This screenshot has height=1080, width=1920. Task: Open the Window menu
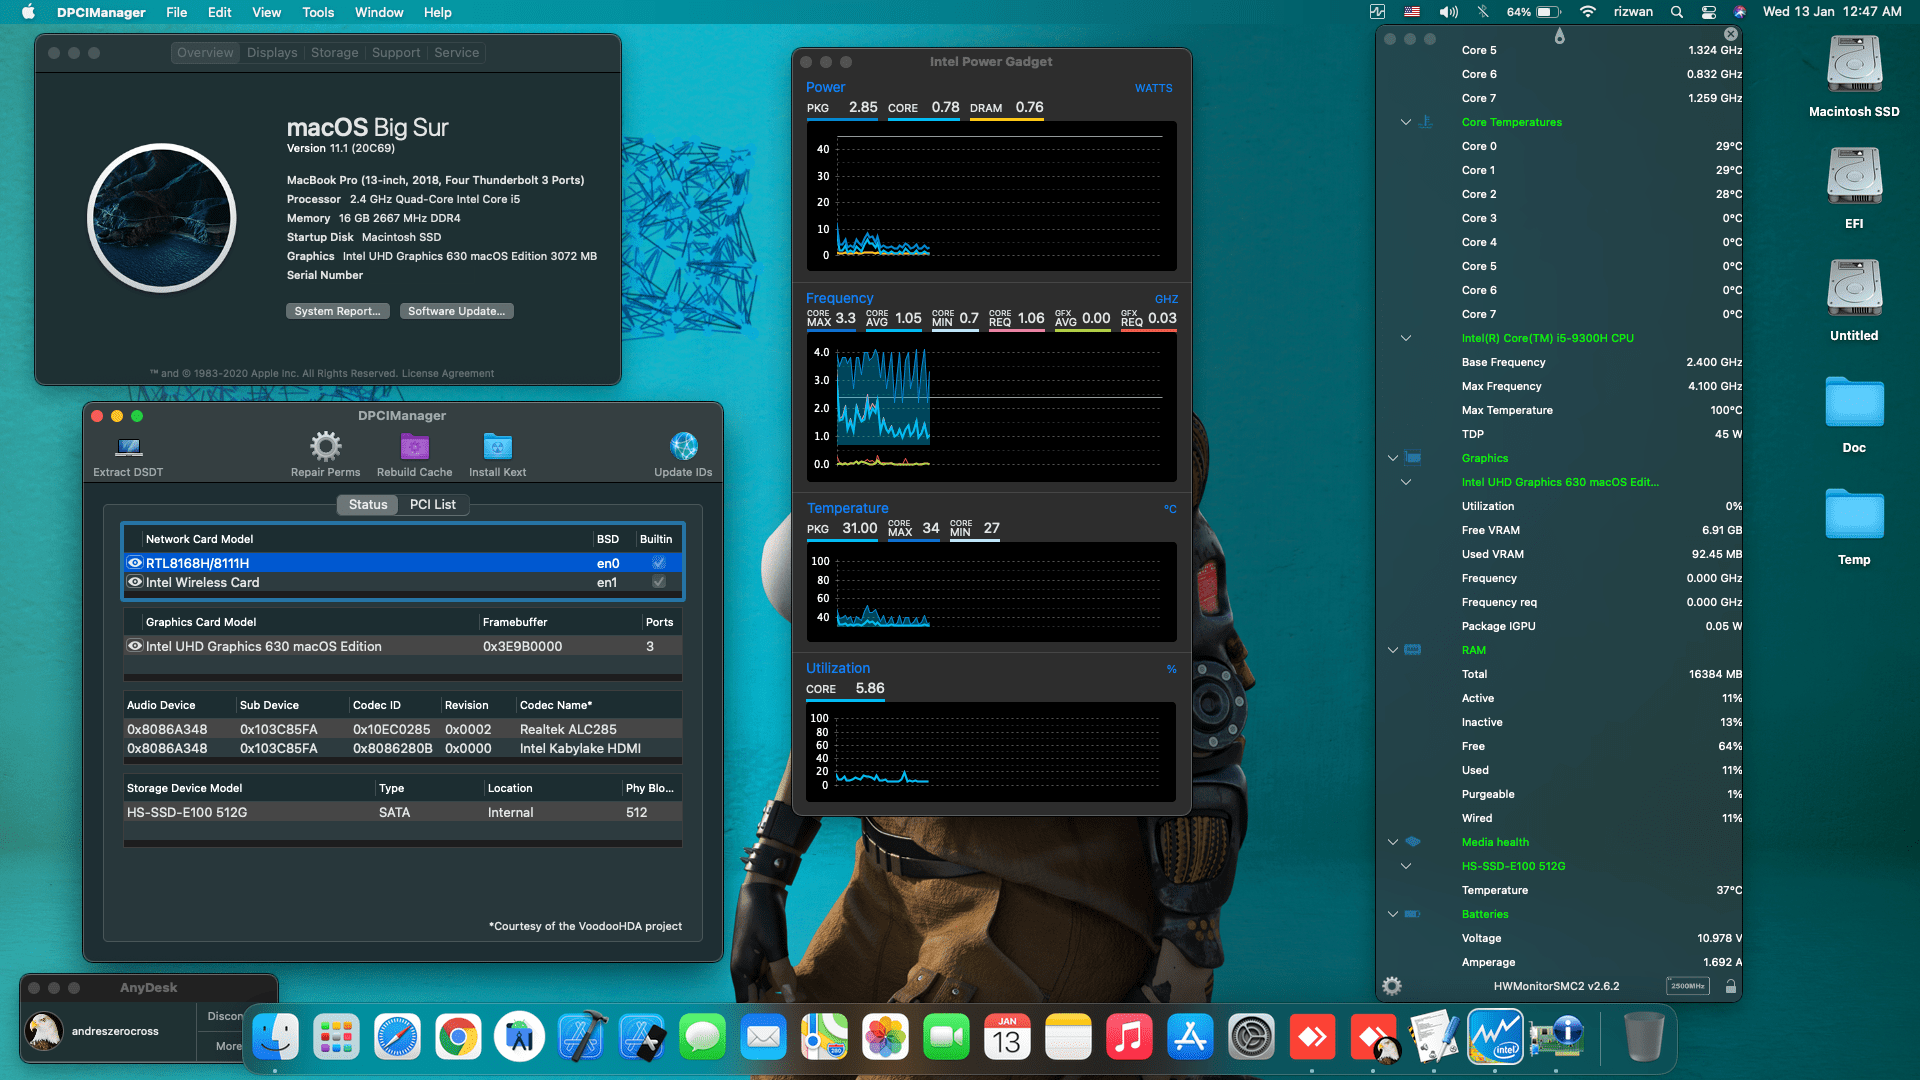379,12
